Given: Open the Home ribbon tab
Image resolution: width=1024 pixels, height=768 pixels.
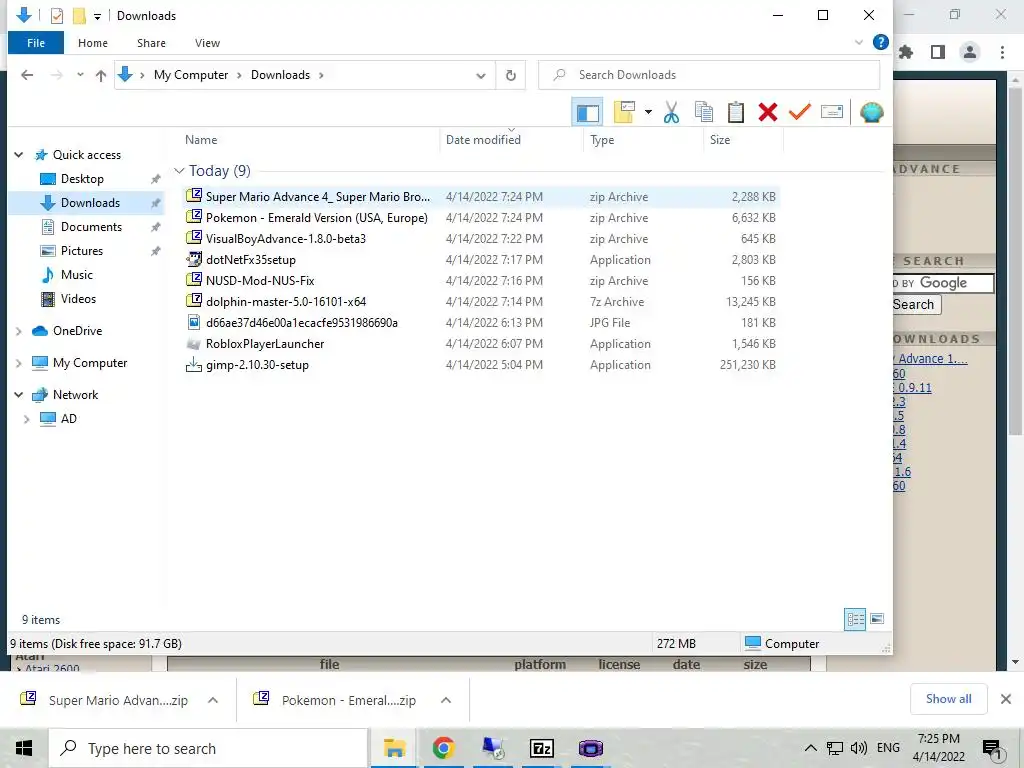Looking at the screenshot, I should [x=93, y=43].
